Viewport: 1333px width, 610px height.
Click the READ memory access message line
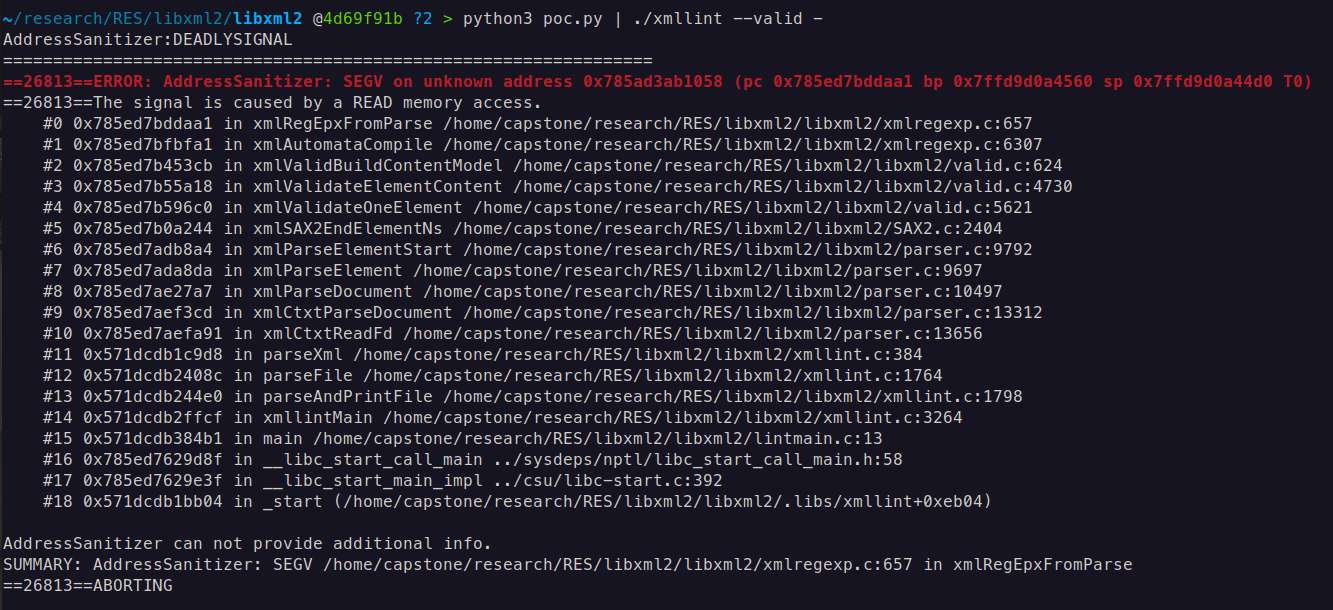(272, 103)
